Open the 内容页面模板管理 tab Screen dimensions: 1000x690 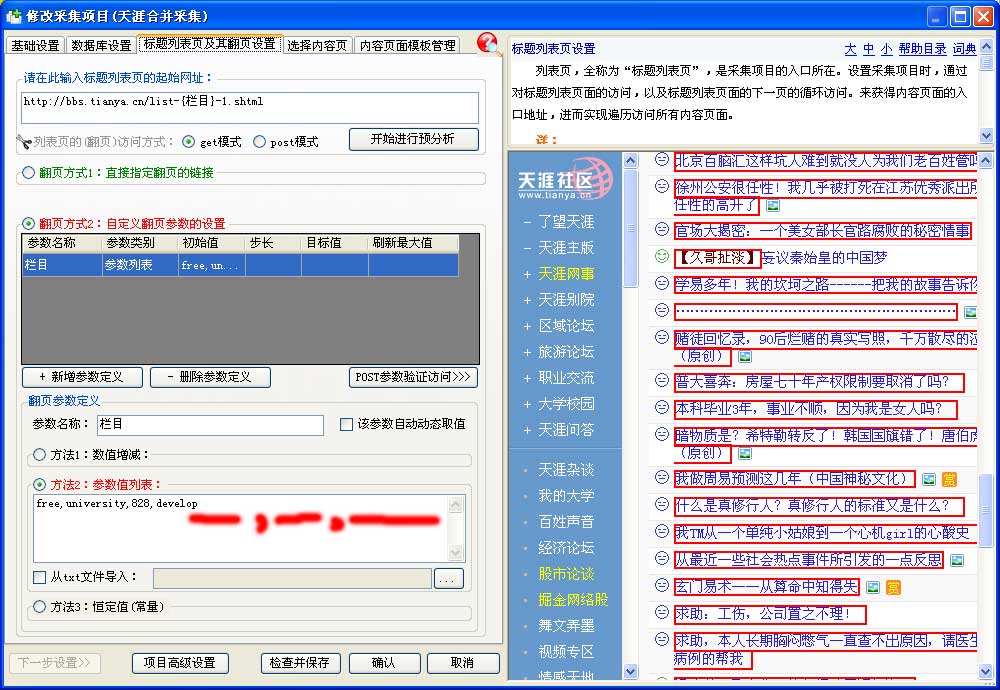click(x=408, y=45)
